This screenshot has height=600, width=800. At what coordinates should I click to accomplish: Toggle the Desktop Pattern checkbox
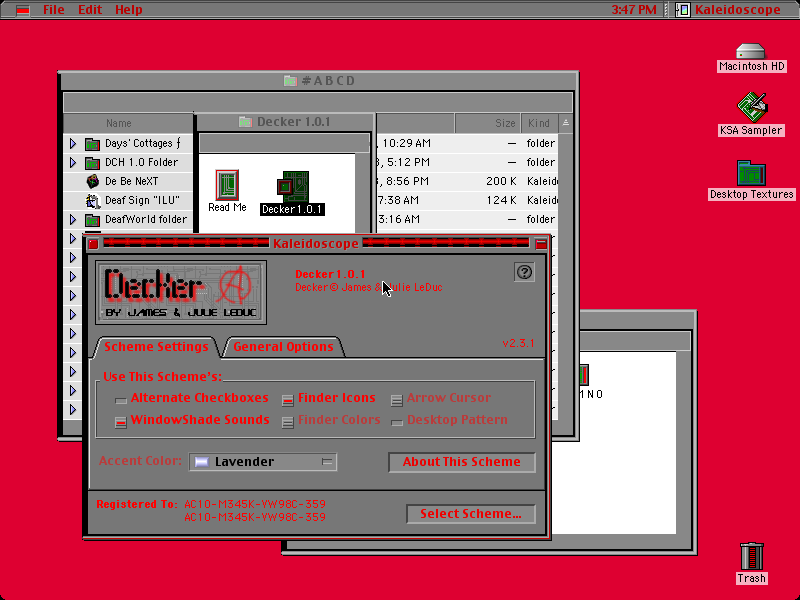396,422
